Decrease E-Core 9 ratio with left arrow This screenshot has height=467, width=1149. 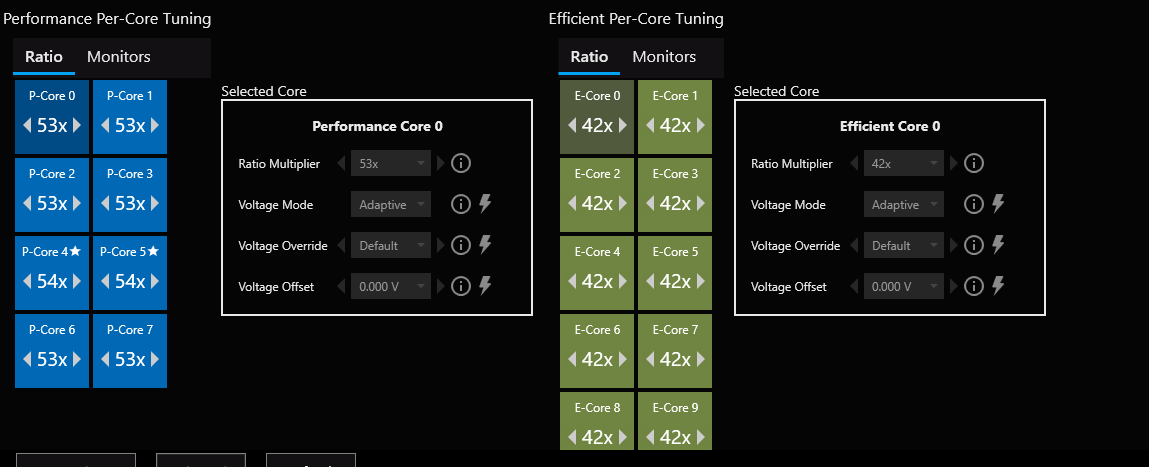point(650,437)
